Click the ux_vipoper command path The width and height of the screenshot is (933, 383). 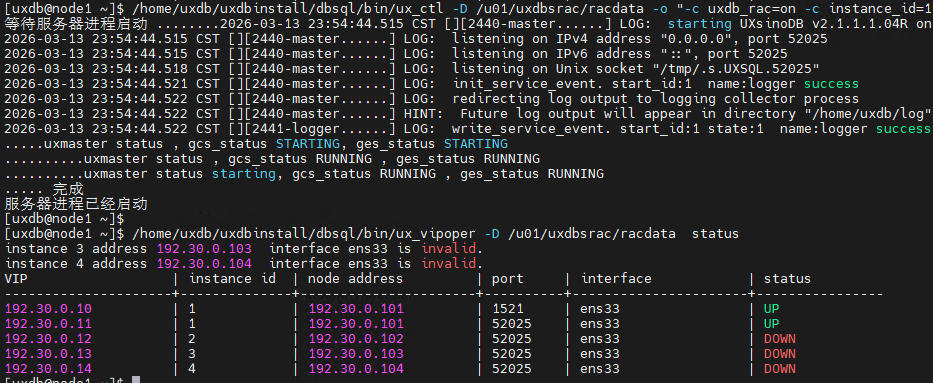point(305,234)
